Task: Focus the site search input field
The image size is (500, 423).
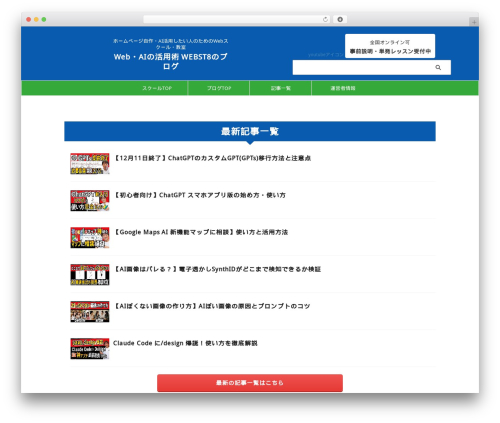Action: pyautogui.click(x=372, y=68)
